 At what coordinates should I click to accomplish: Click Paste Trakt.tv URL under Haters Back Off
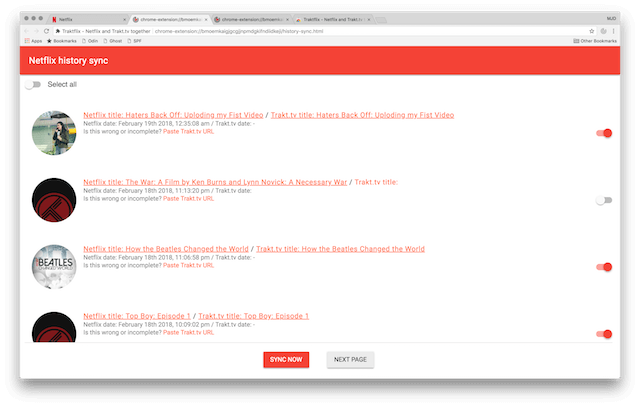click(x=189, y=131)
